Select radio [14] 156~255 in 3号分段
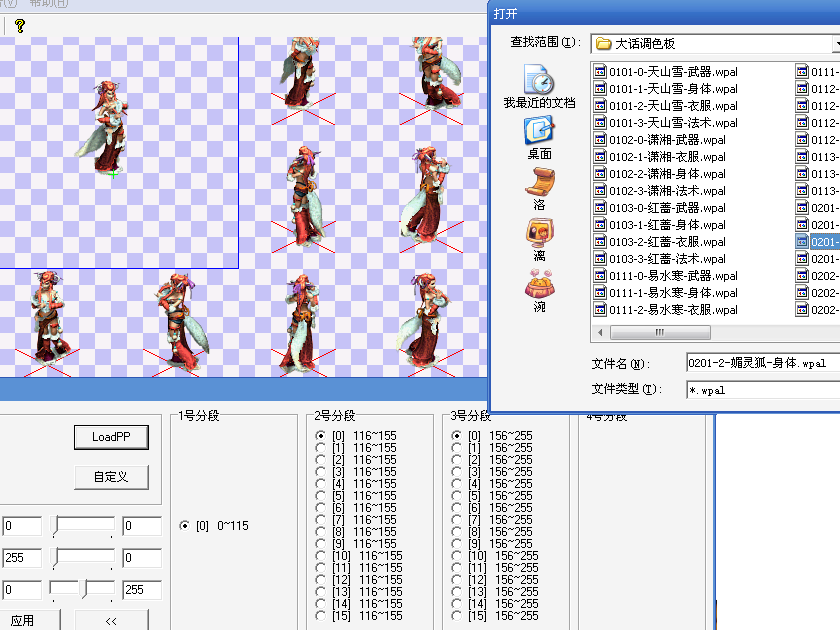This screenshot has height=630, width=840. click(456, 604)
